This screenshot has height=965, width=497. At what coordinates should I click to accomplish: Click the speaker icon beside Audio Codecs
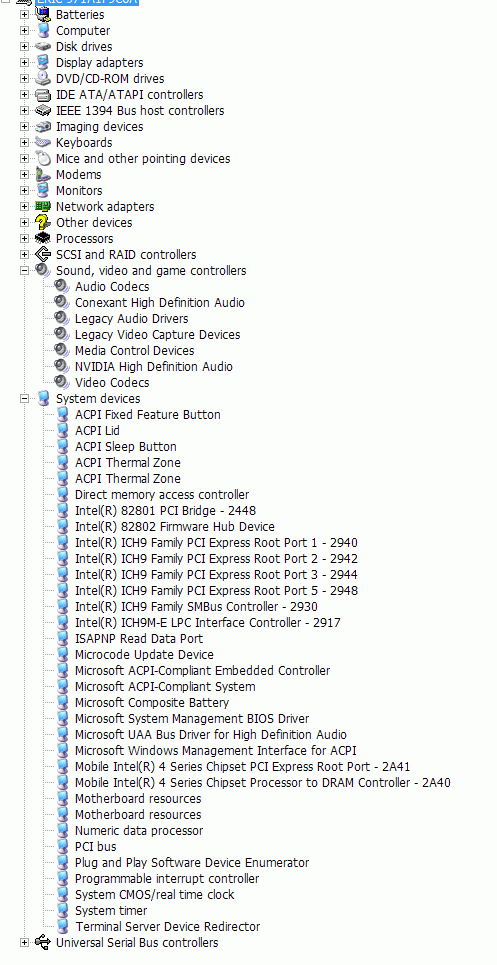tap(62, 286)
